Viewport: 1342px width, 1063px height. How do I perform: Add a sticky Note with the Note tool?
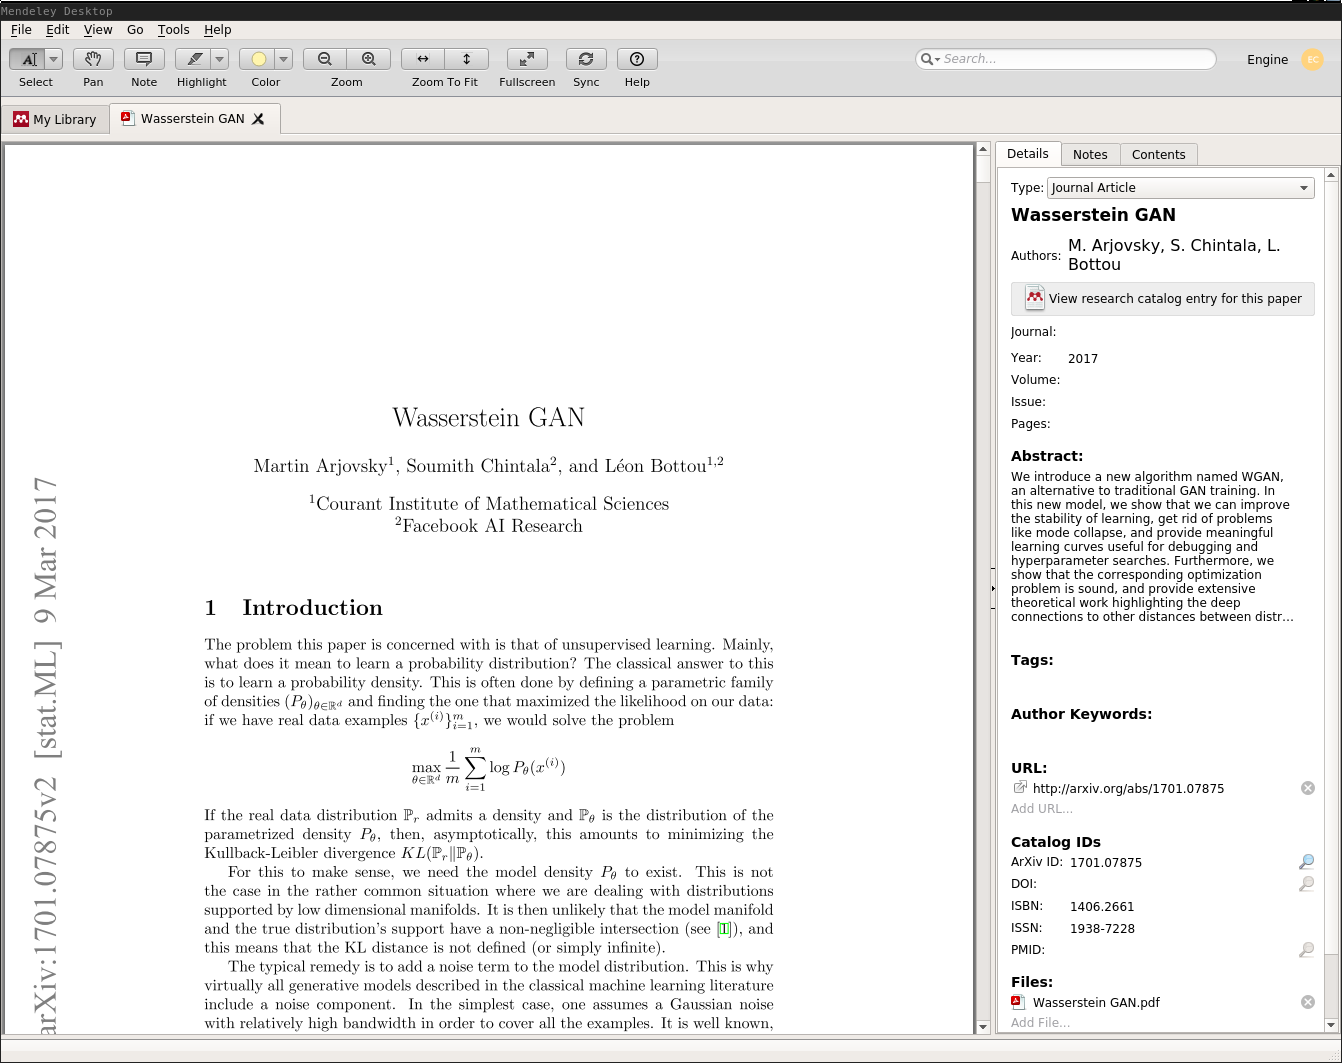(x=144, y=59)
